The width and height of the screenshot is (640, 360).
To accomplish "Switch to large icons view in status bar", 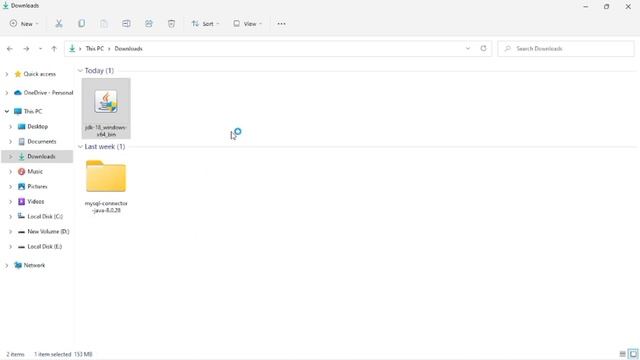I will click(633, 354).
